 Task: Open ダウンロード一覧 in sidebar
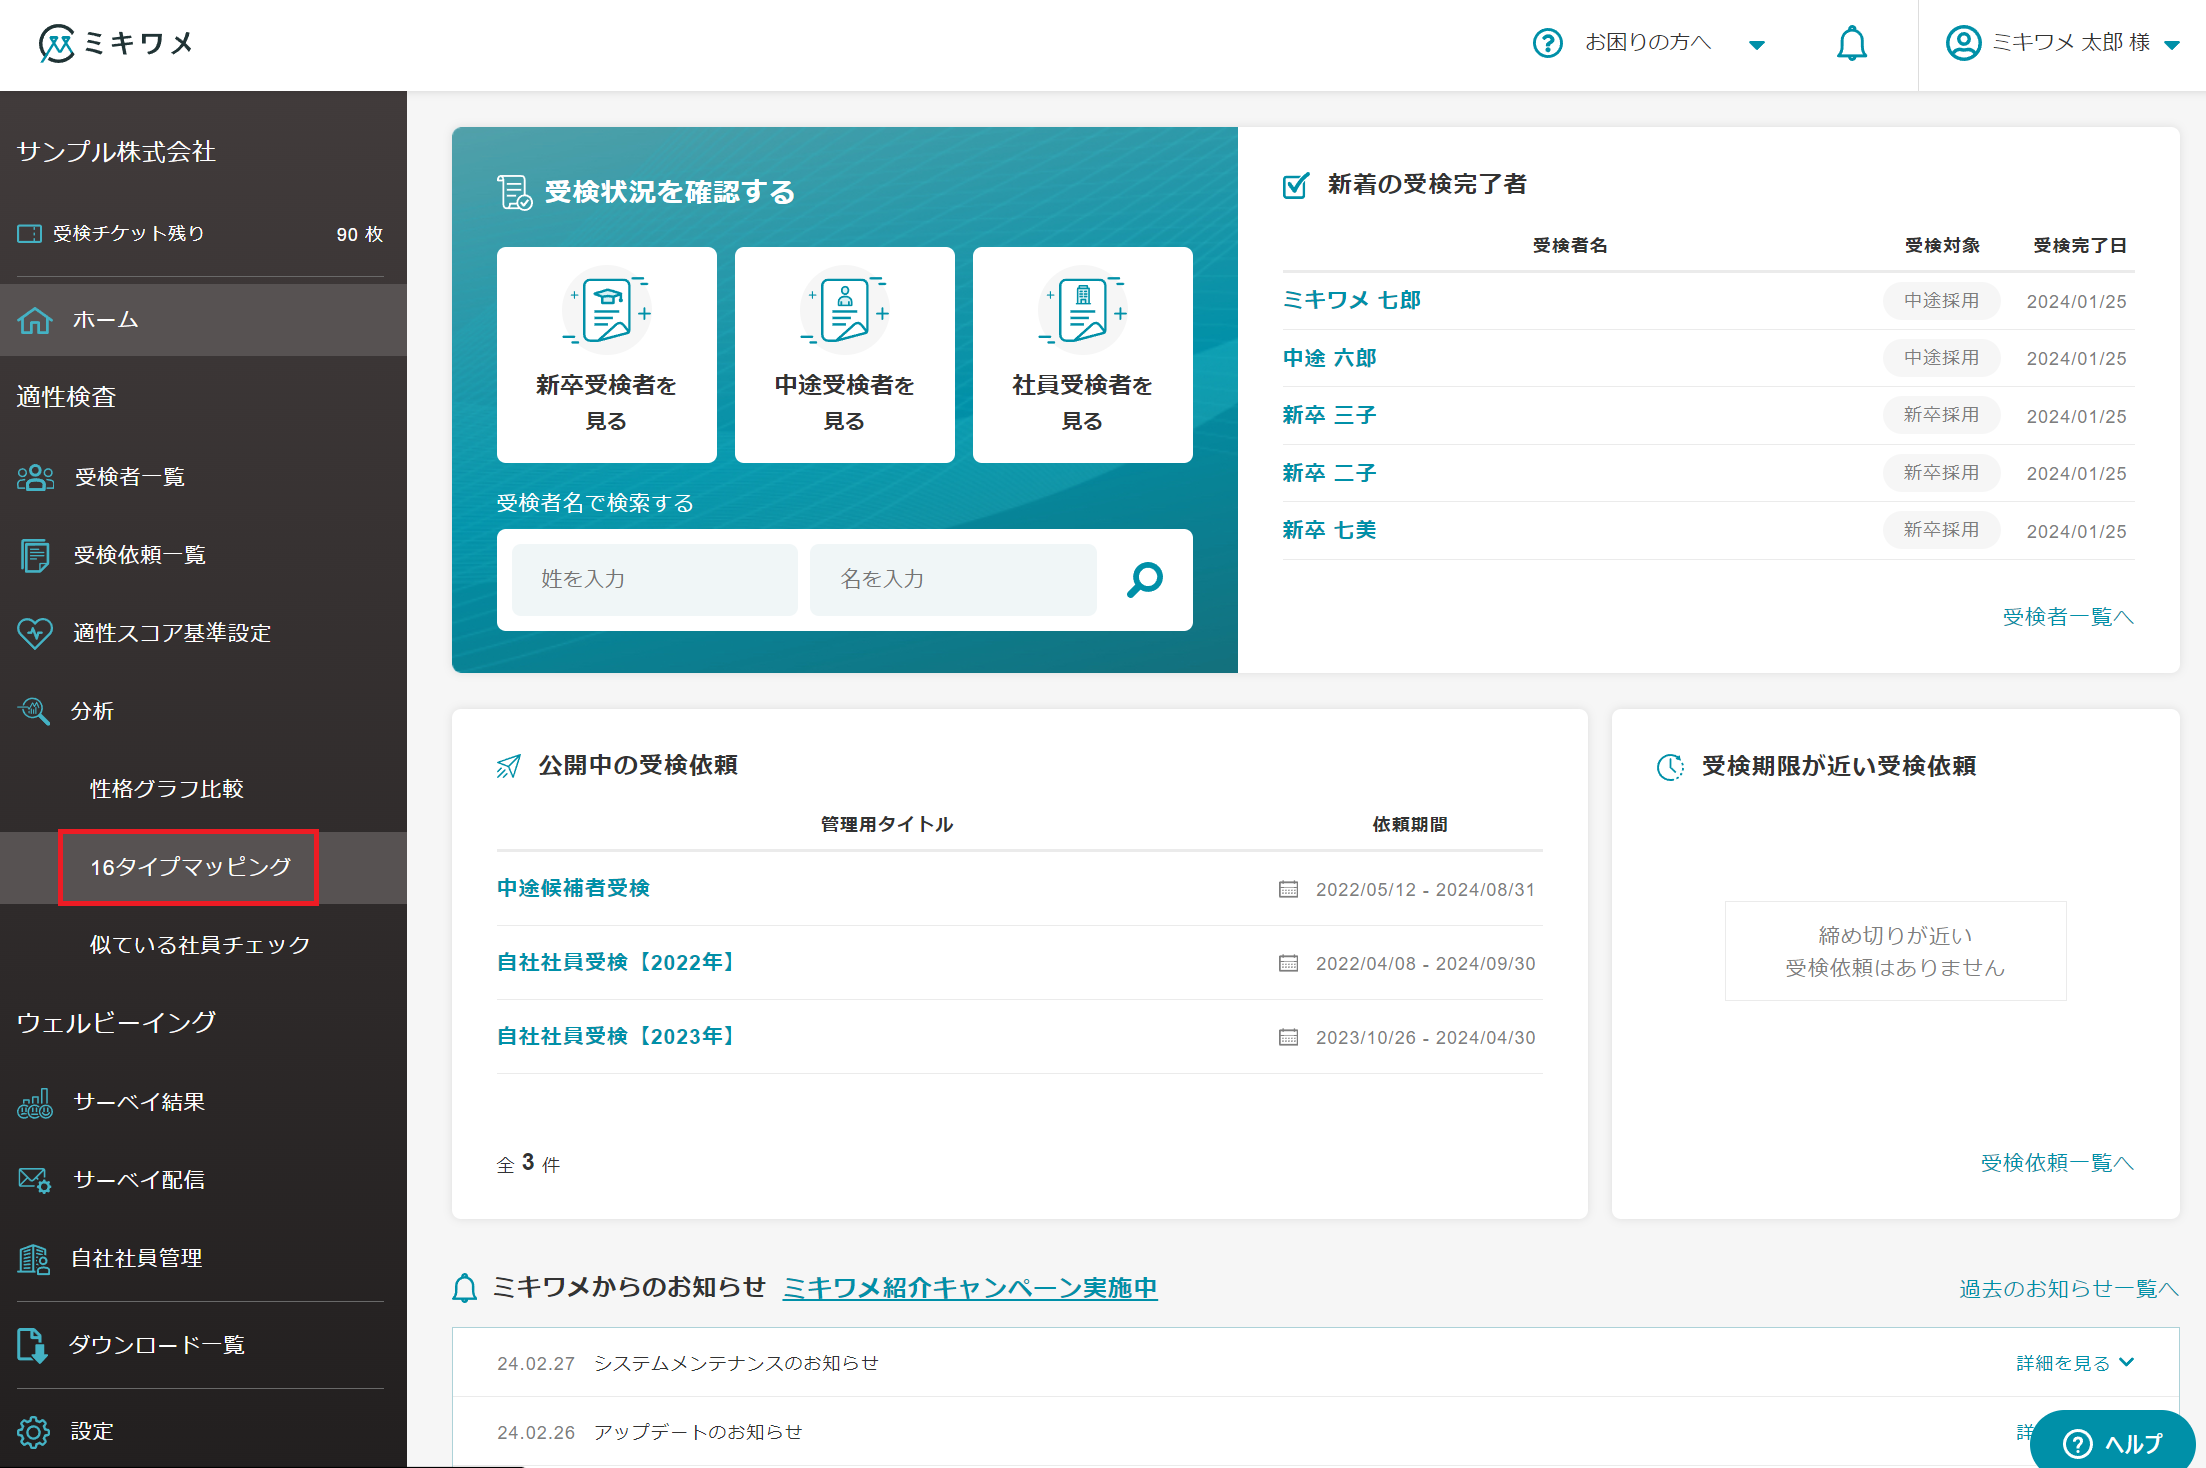tap(156, 1345)
